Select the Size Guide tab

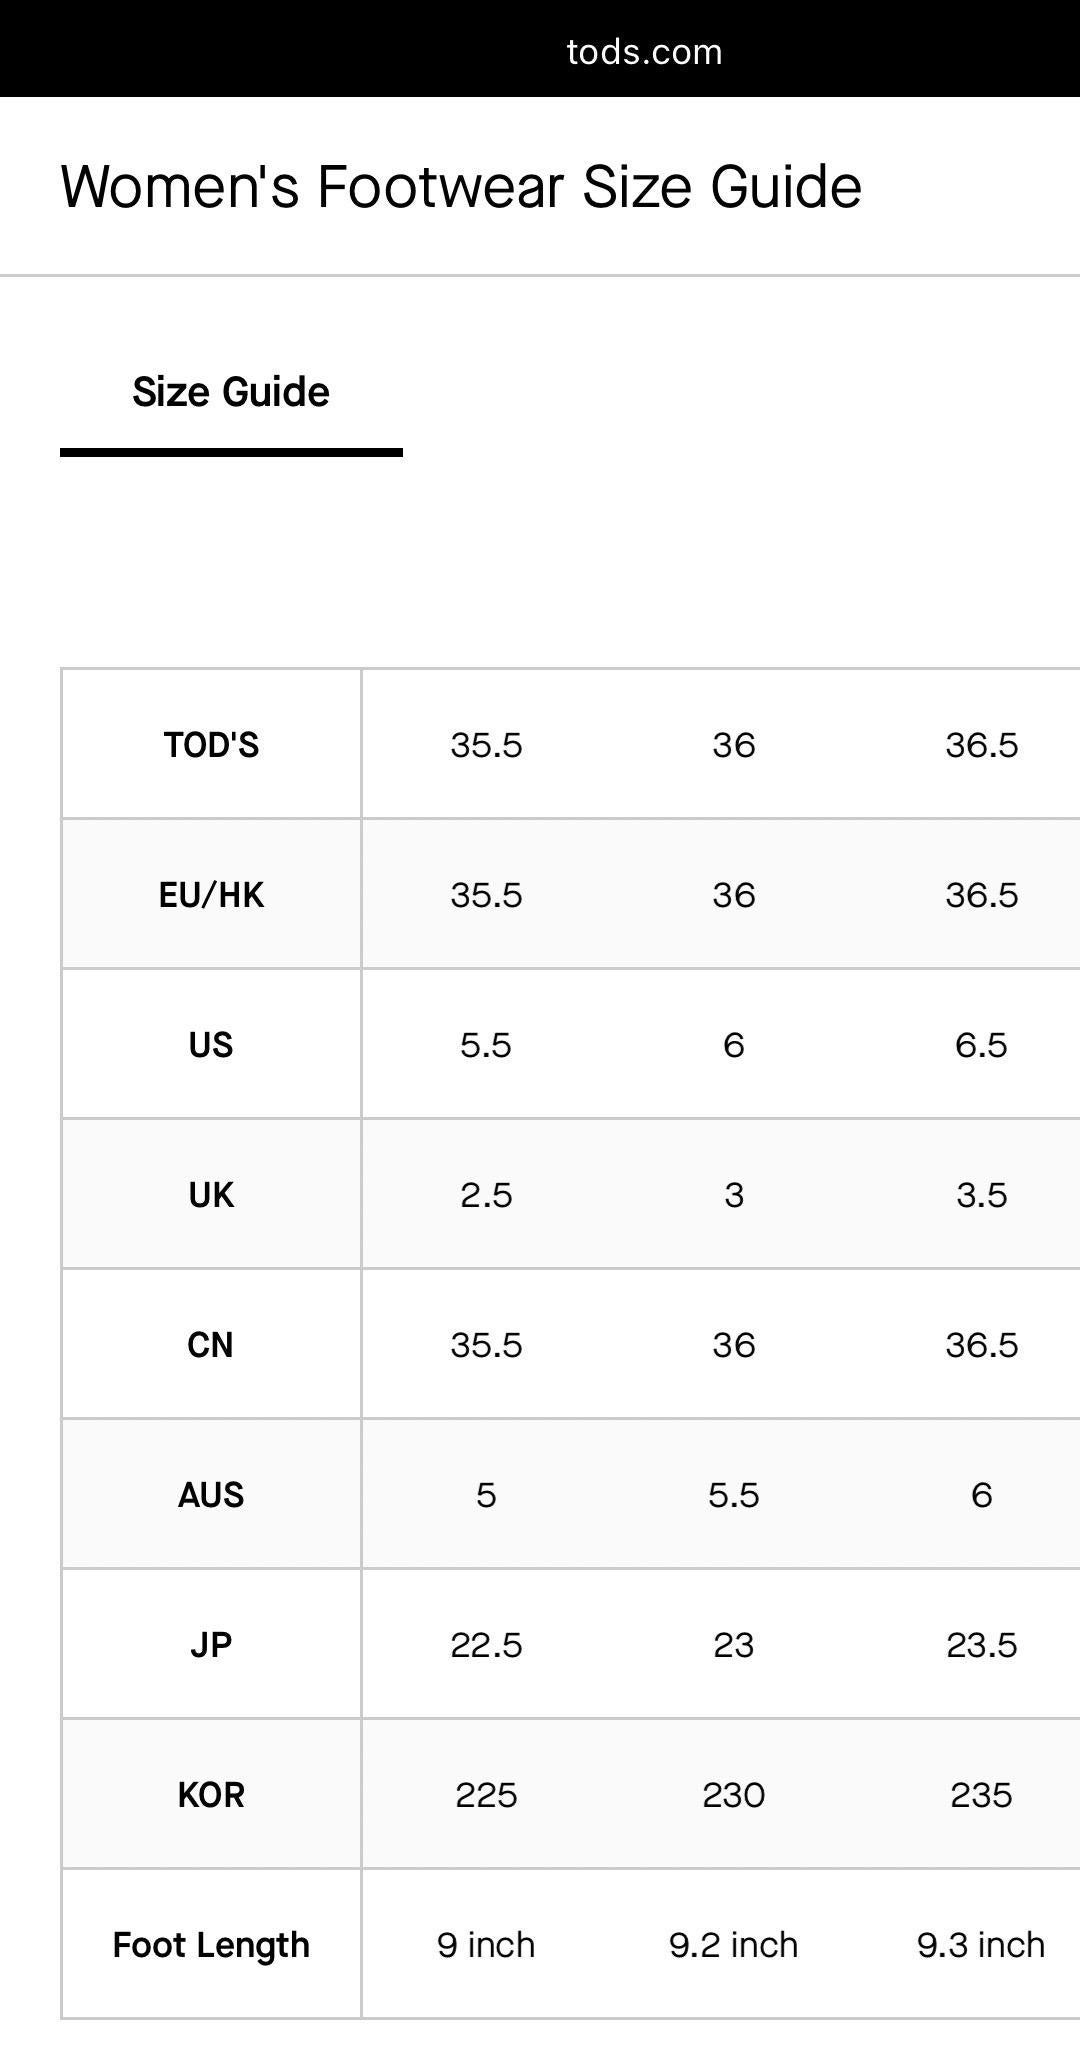[231, 392]
